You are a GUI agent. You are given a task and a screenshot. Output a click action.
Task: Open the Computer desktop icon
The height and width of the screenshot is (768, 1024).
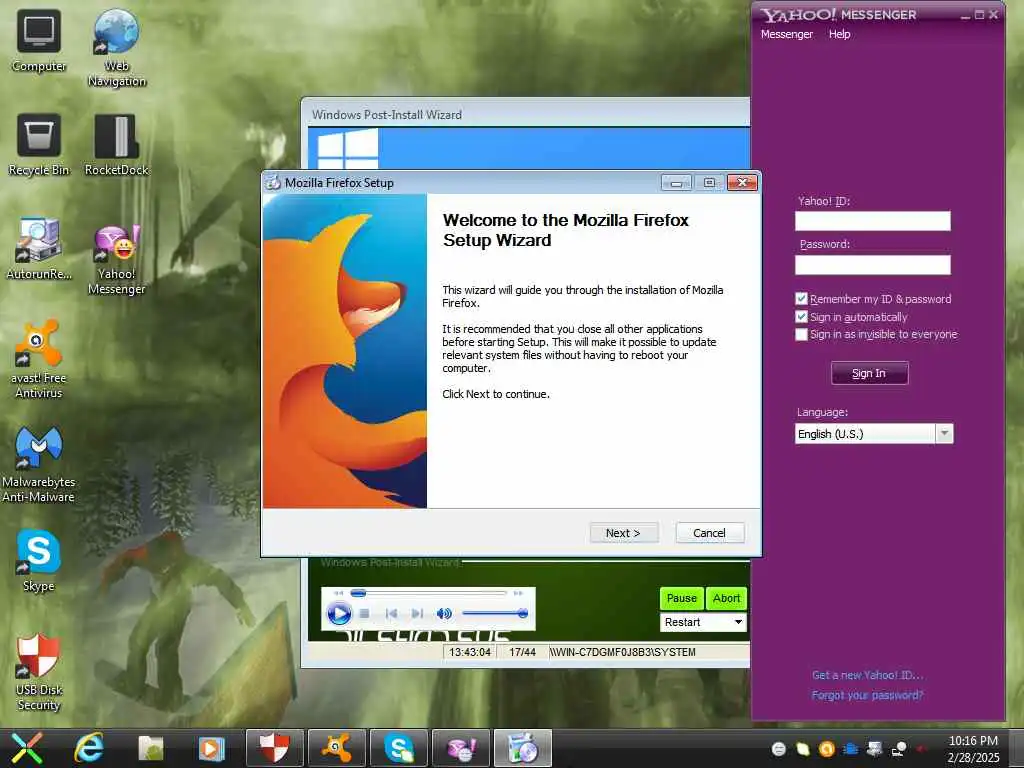pos(39,40)
